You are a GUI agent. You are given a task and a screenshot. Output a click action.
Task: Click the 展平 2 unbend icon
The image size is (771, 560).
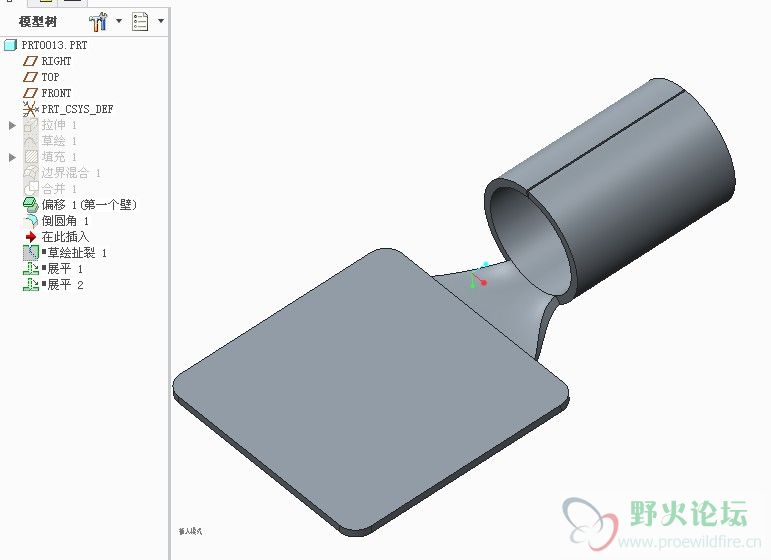(30, 285)
